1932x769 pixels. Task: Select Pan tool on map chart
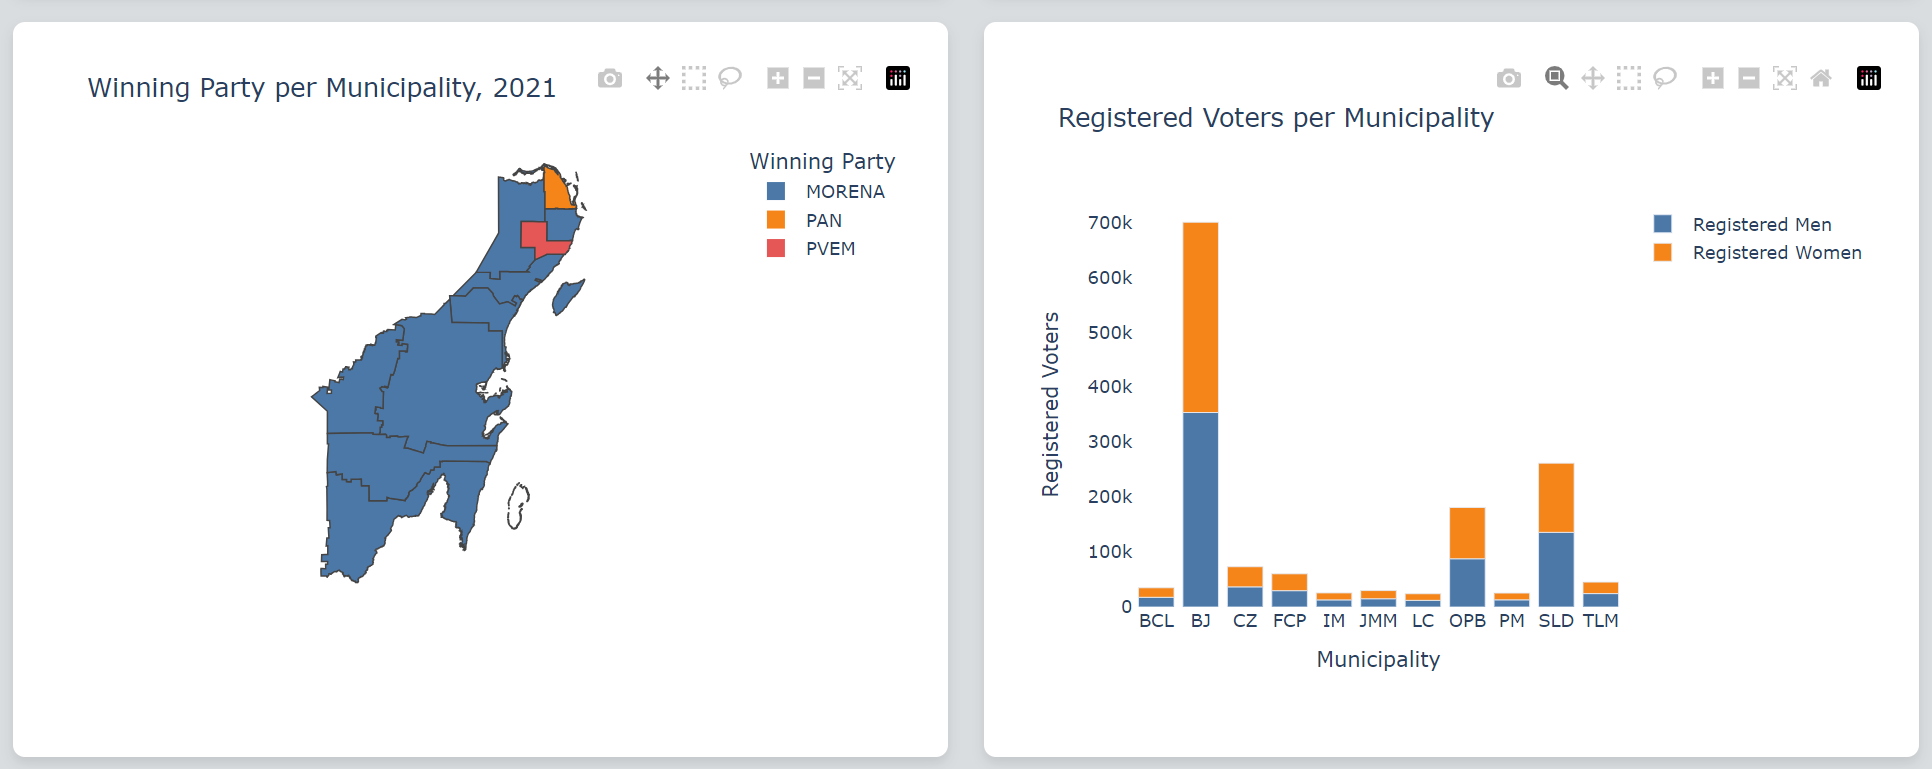tap(658, 78)
